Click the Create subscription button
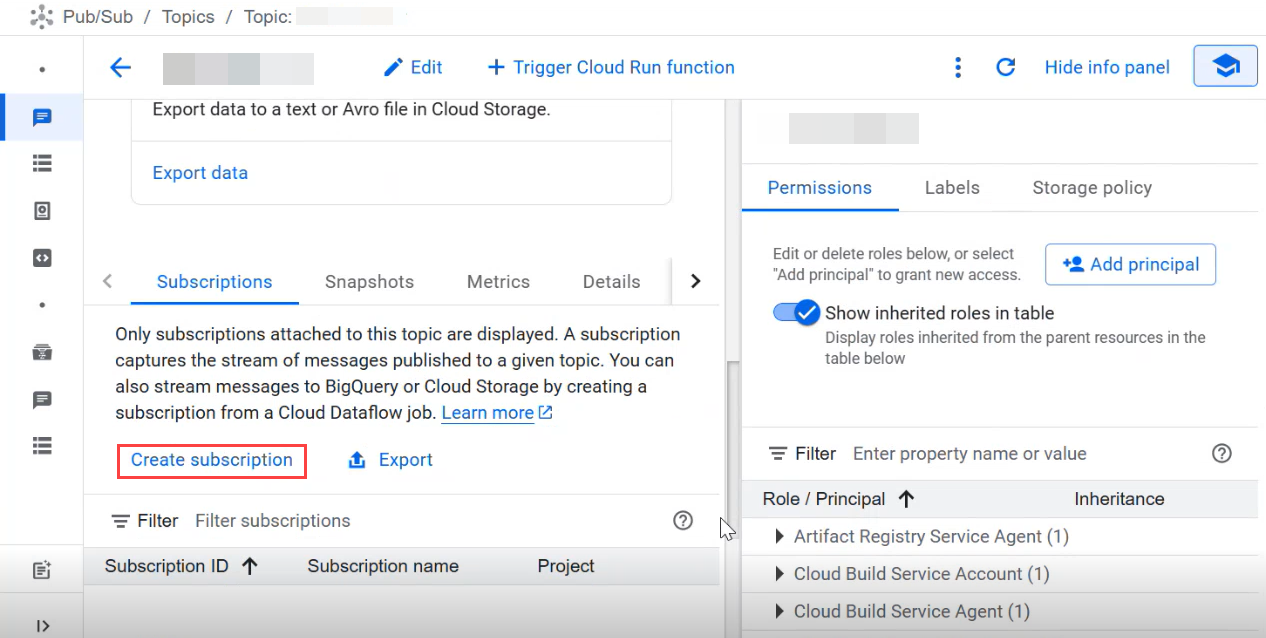The height and width of the screenshot is (638, 1266). (212, 460)
